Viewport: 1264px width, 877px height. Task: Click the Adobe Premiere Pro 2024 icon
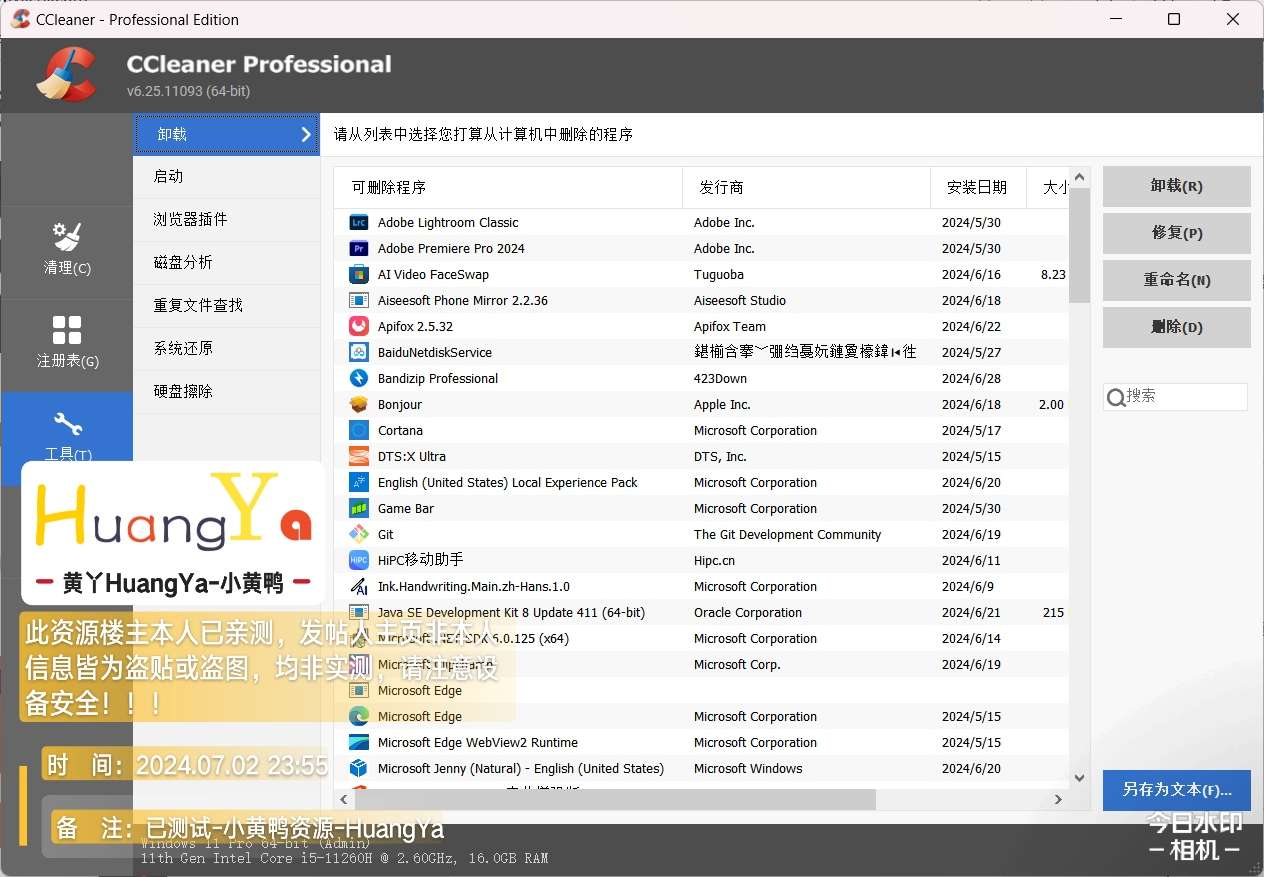(359, 249)
